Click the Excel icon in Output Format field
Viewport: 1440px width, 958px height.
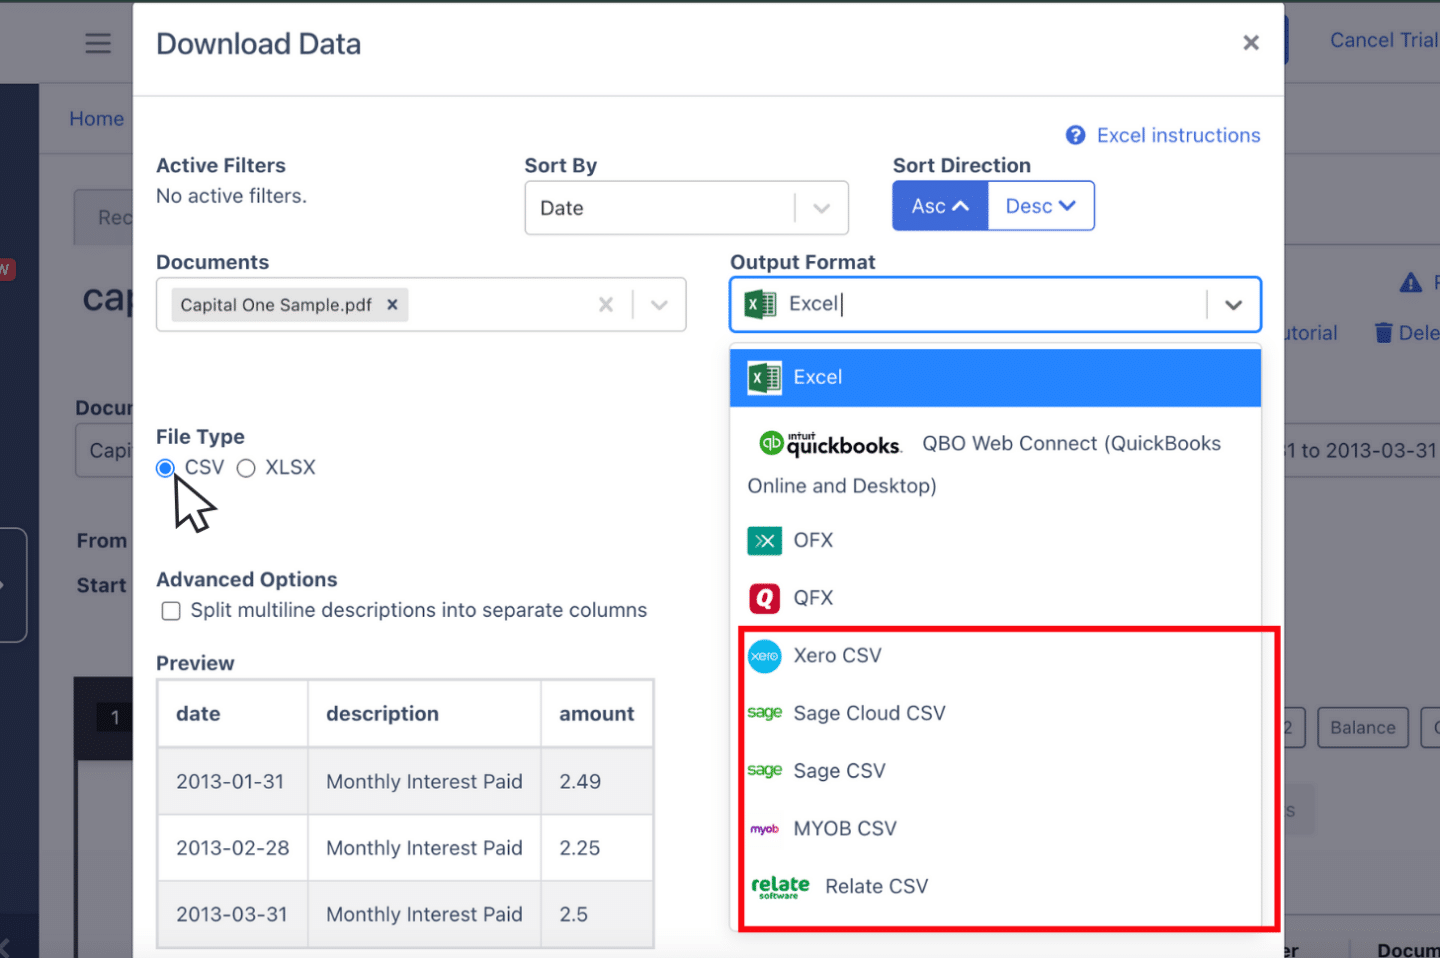click(x=761, y=304)
